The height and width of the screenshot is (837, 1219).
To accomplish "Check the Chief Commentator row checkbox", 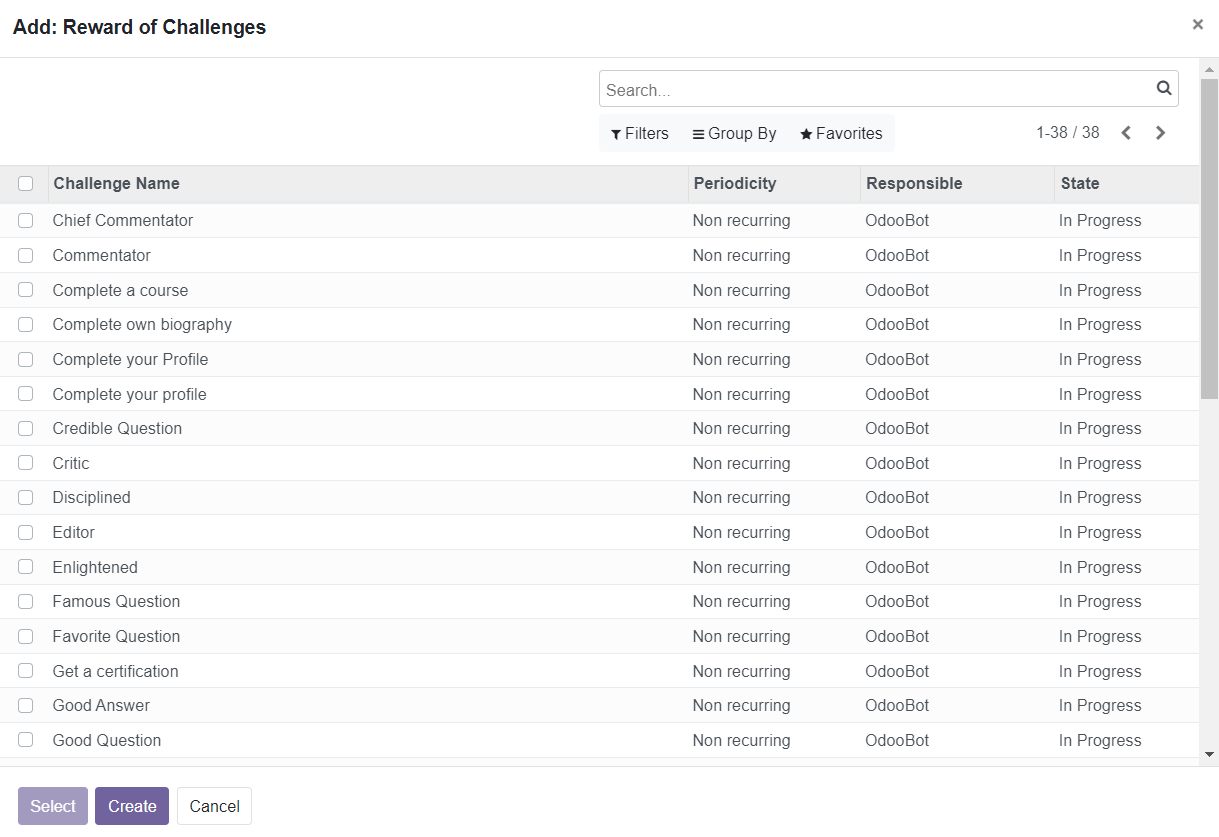I will (x=26, y=221).
